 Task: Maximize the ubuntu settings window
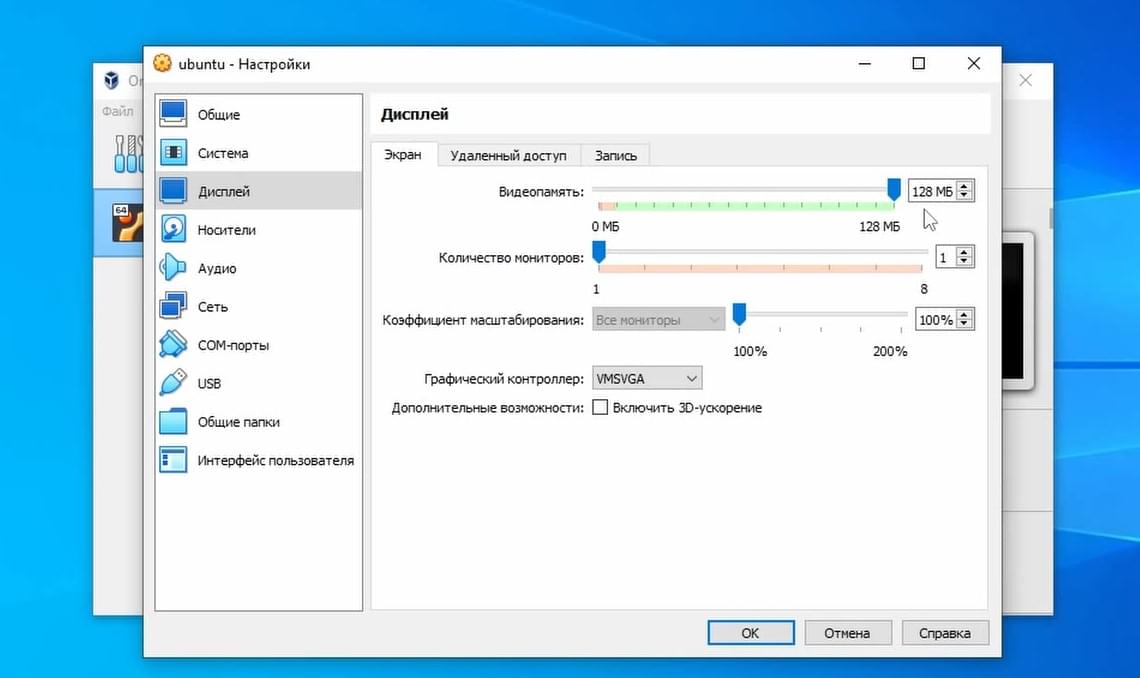click(x=919, y=63)
